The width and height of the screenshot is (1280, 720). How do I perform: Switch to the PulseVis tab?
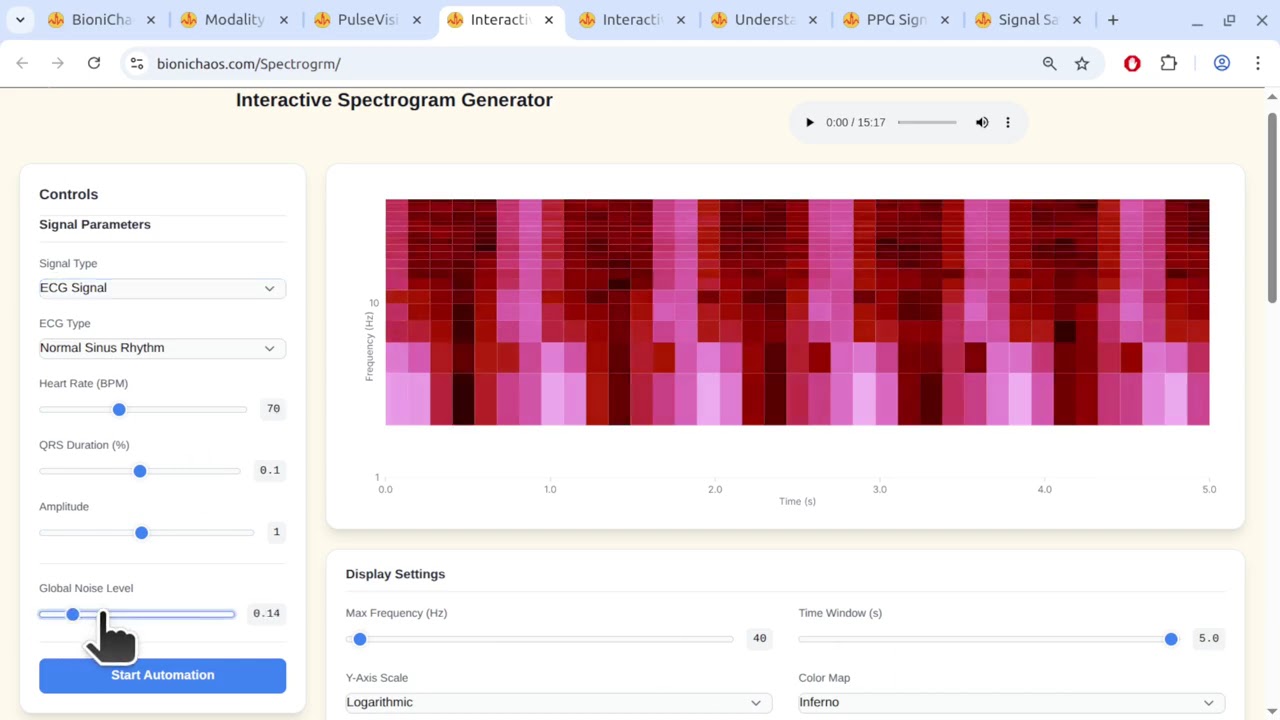coord(367,20)
